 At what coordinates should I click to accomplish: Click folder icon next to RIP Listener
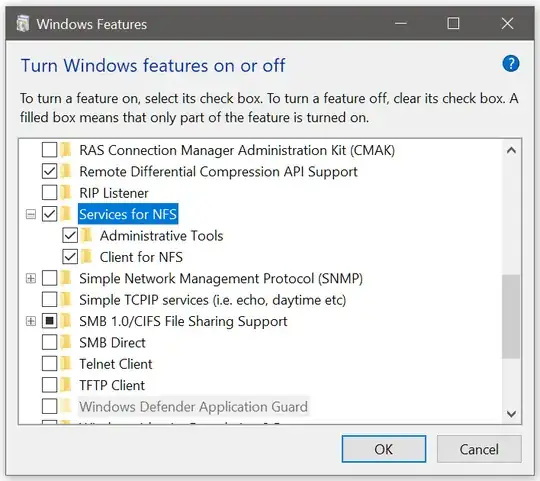[66, 193]
